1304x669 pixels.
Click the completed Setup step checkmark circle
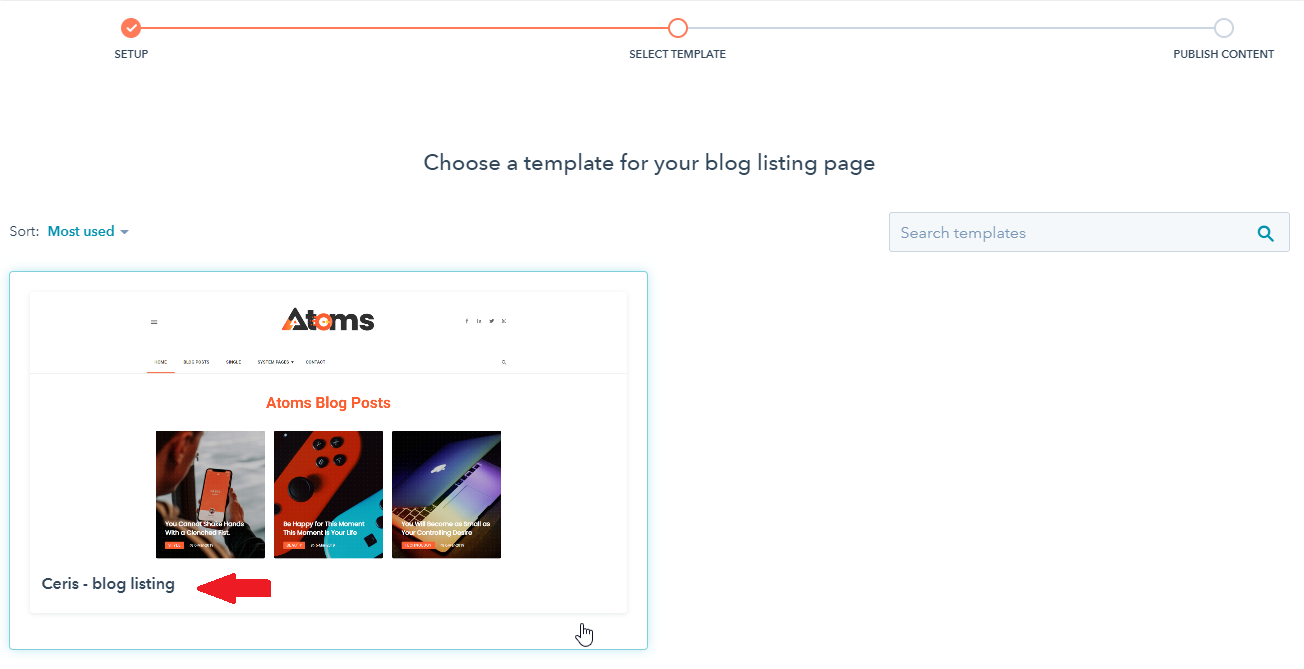(x=131, y=28)
